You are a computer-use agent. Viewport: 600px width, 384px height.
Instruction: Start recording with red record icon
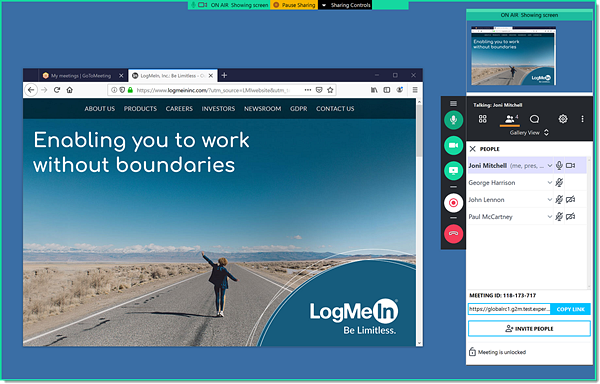click(453, 203)
